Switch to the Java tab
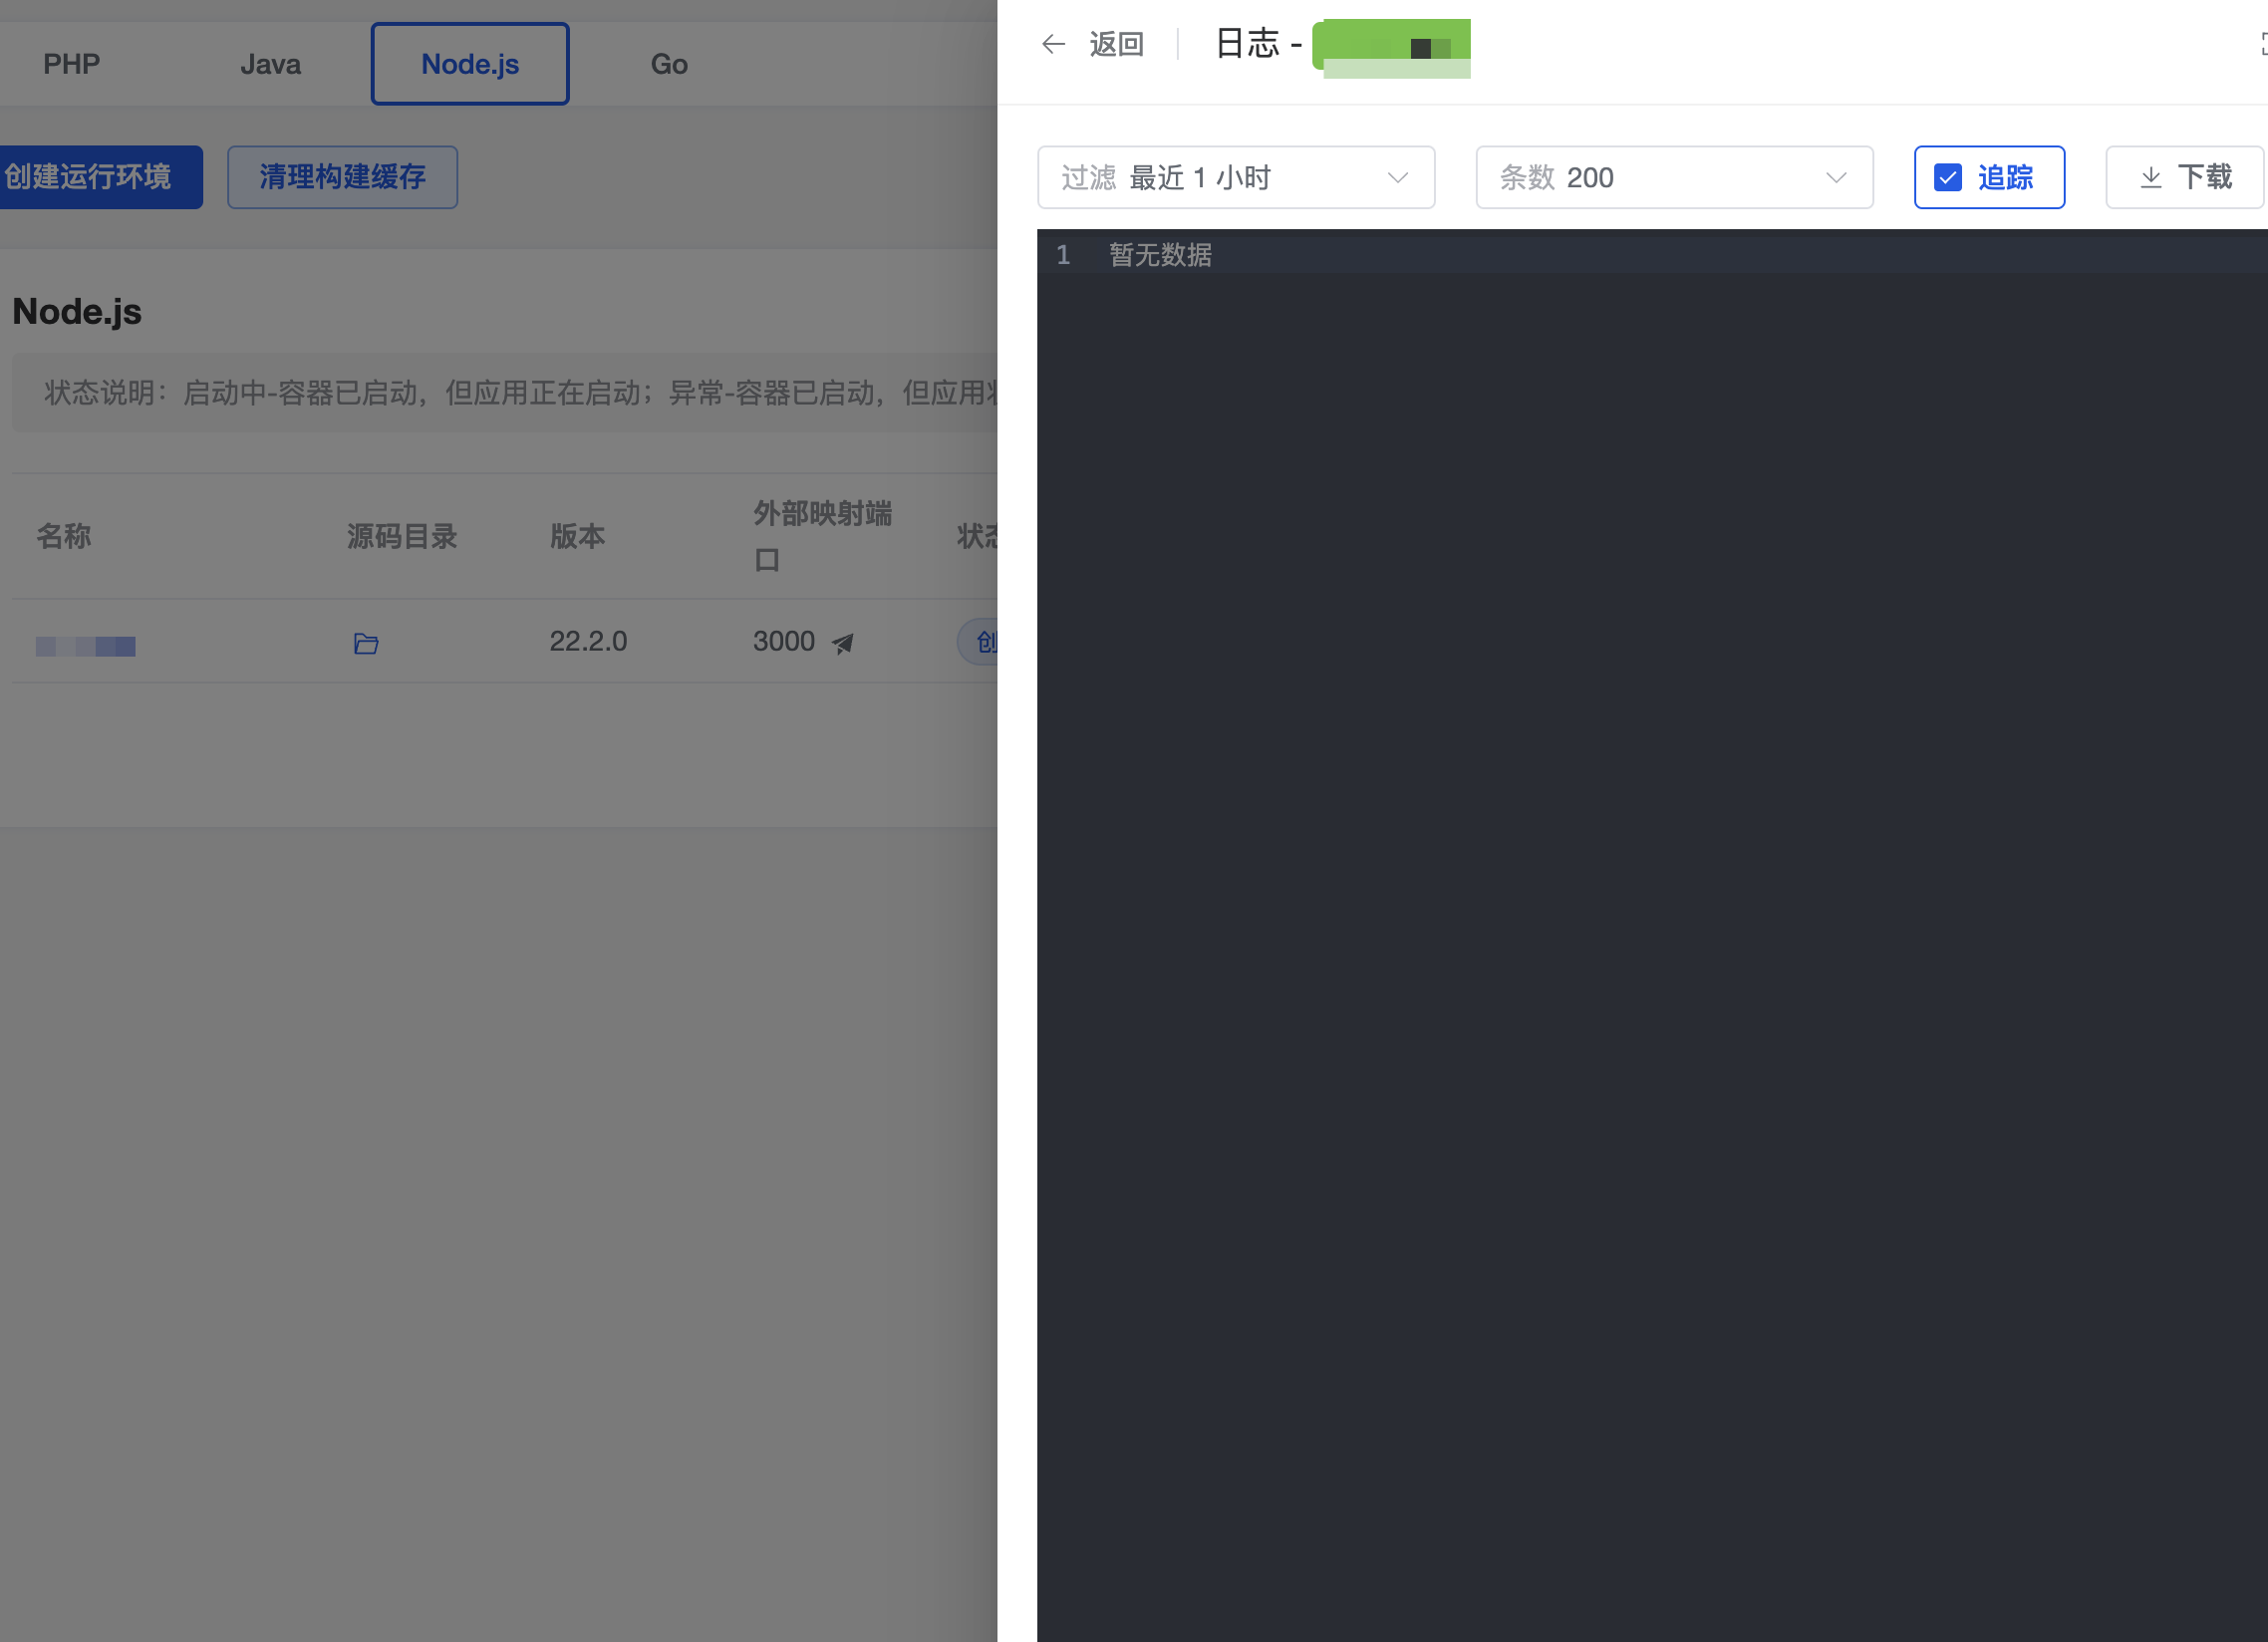This screenshot has width=2268, height=1642. pos(270,64)
